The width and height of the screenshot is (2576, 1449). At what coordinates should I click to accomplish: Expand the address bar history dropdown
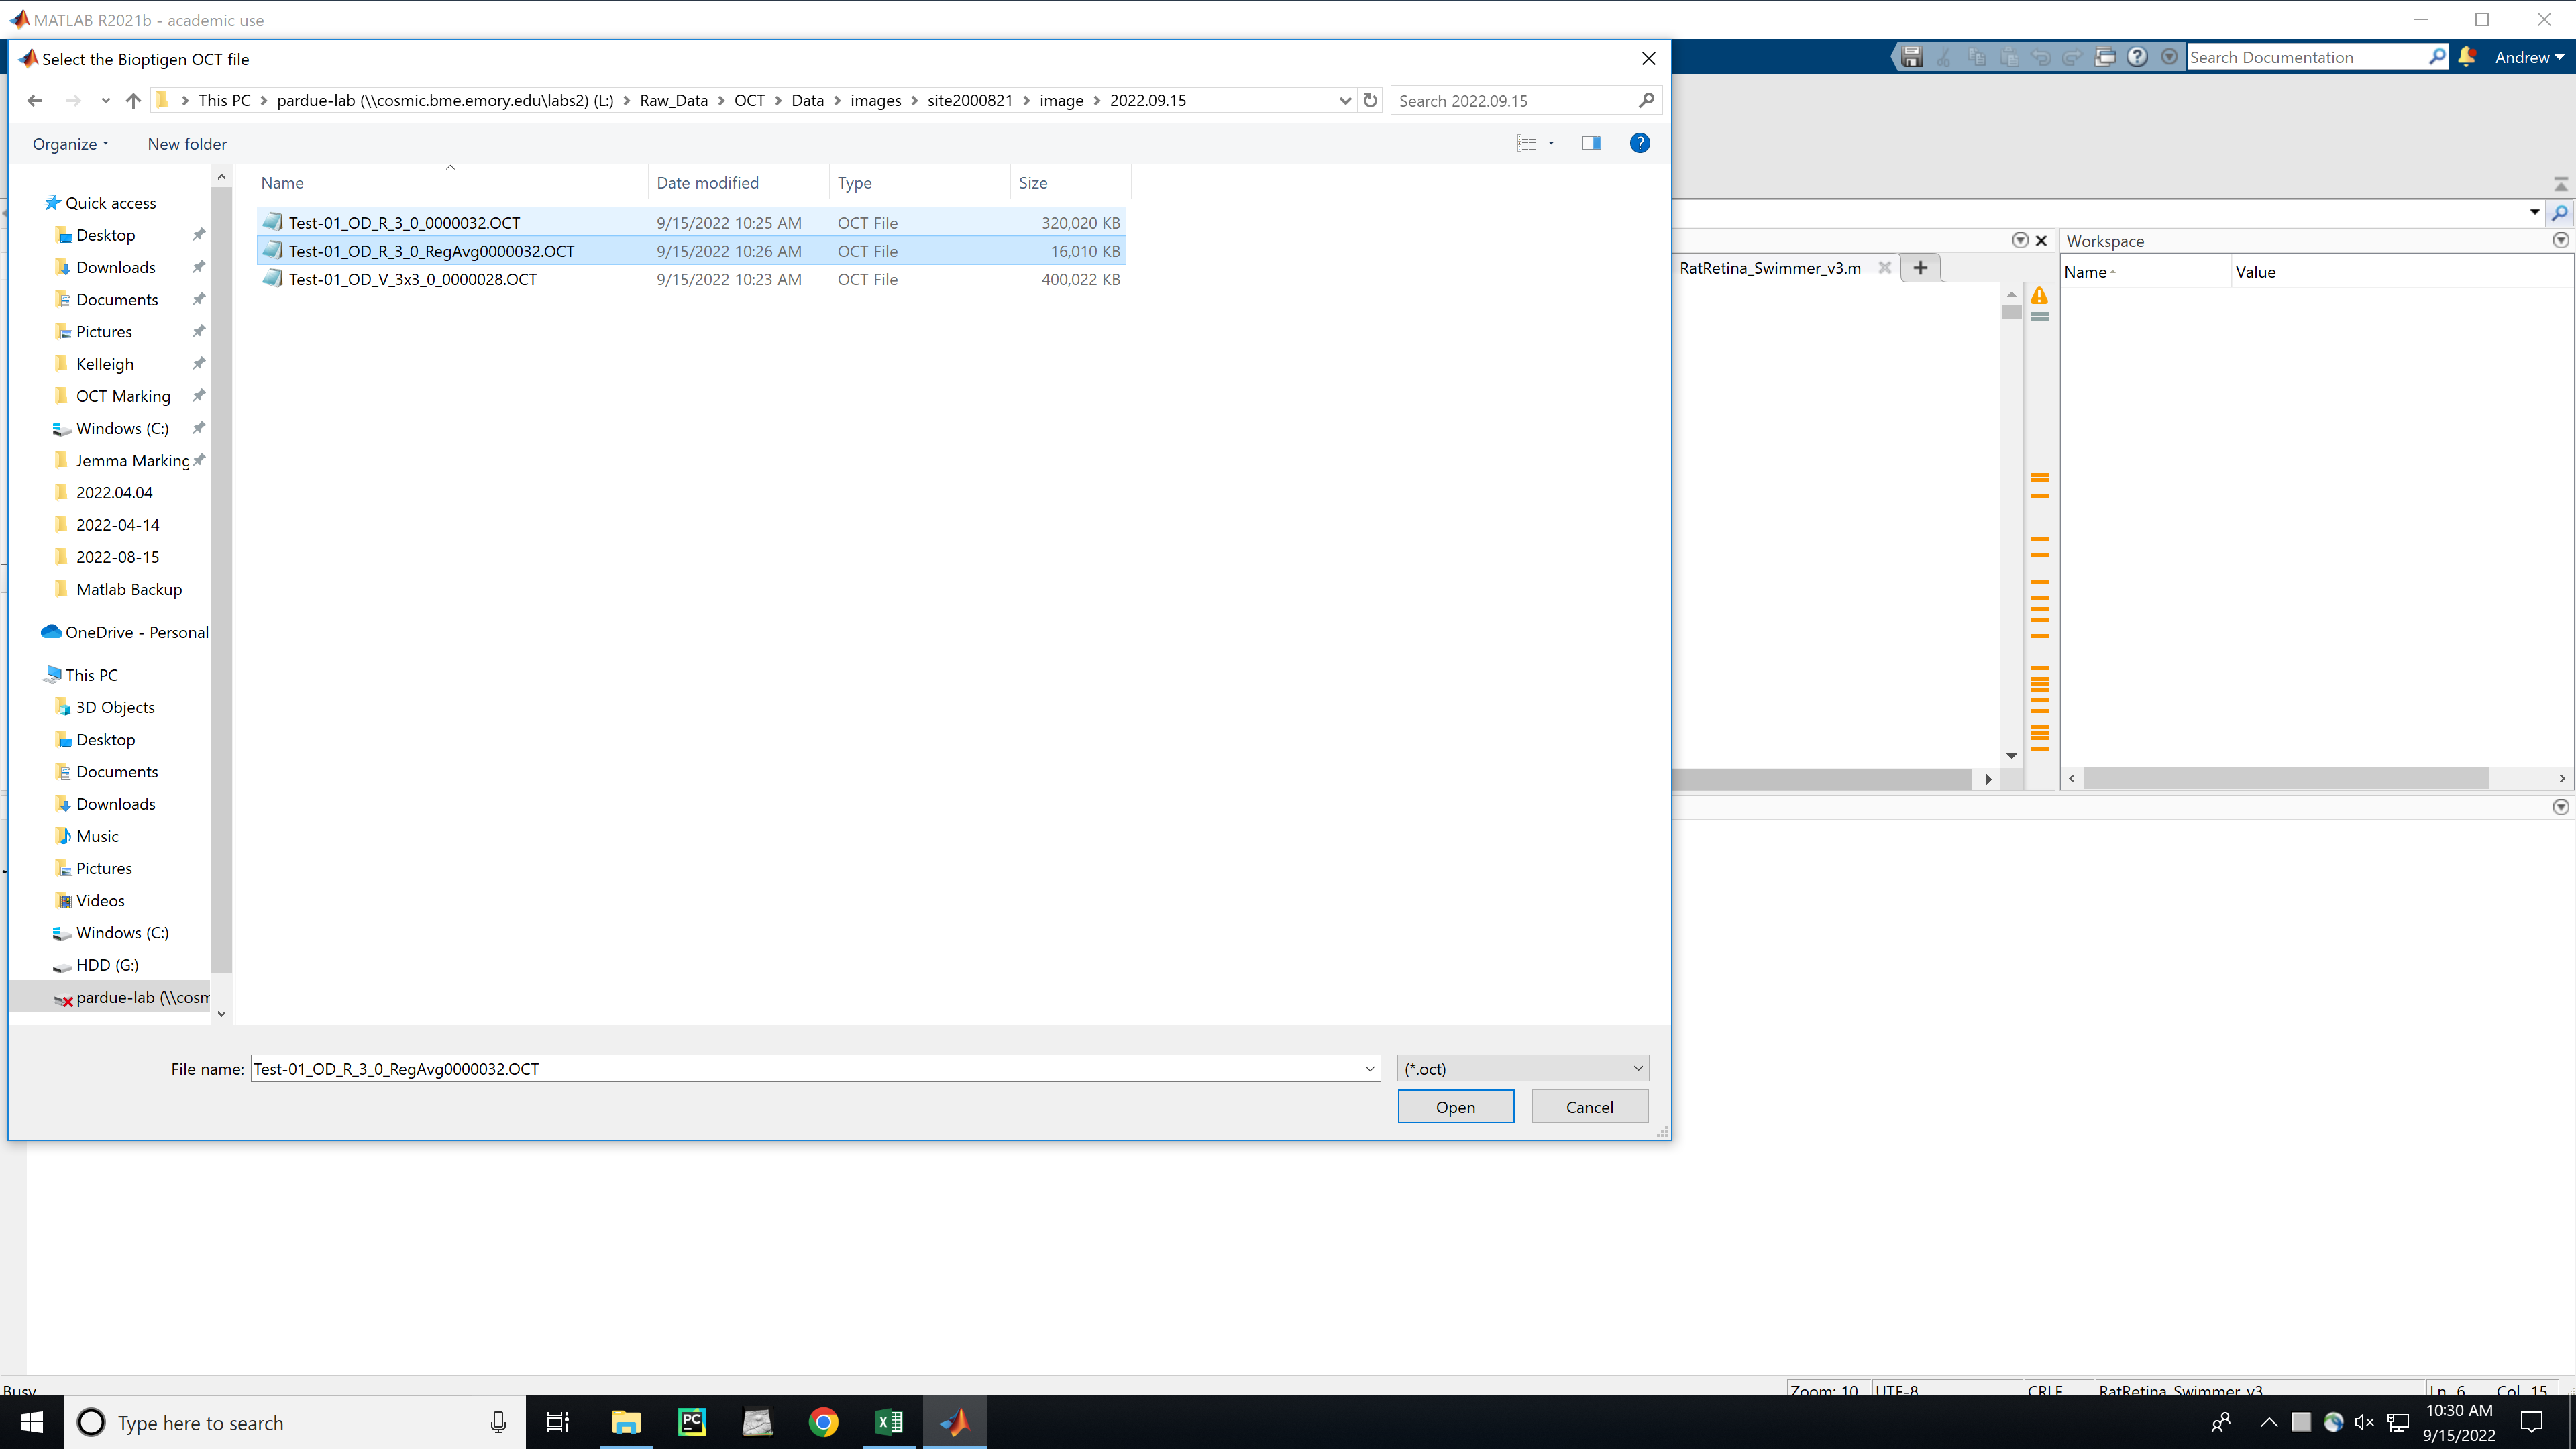[x=1345, y=100]
